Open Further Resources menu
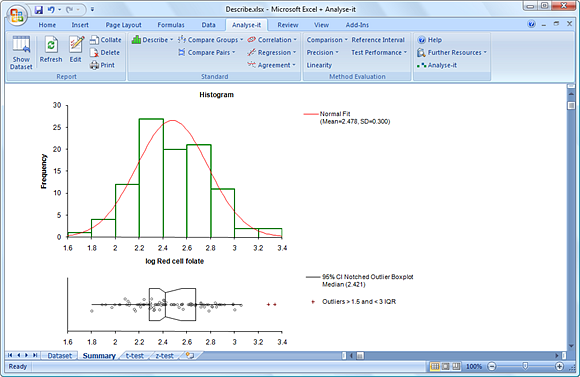 [452, 53]
